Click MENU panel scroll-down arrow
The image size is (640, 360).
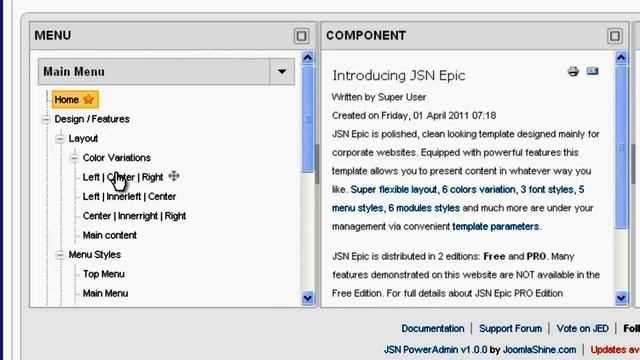click(307, 298)
